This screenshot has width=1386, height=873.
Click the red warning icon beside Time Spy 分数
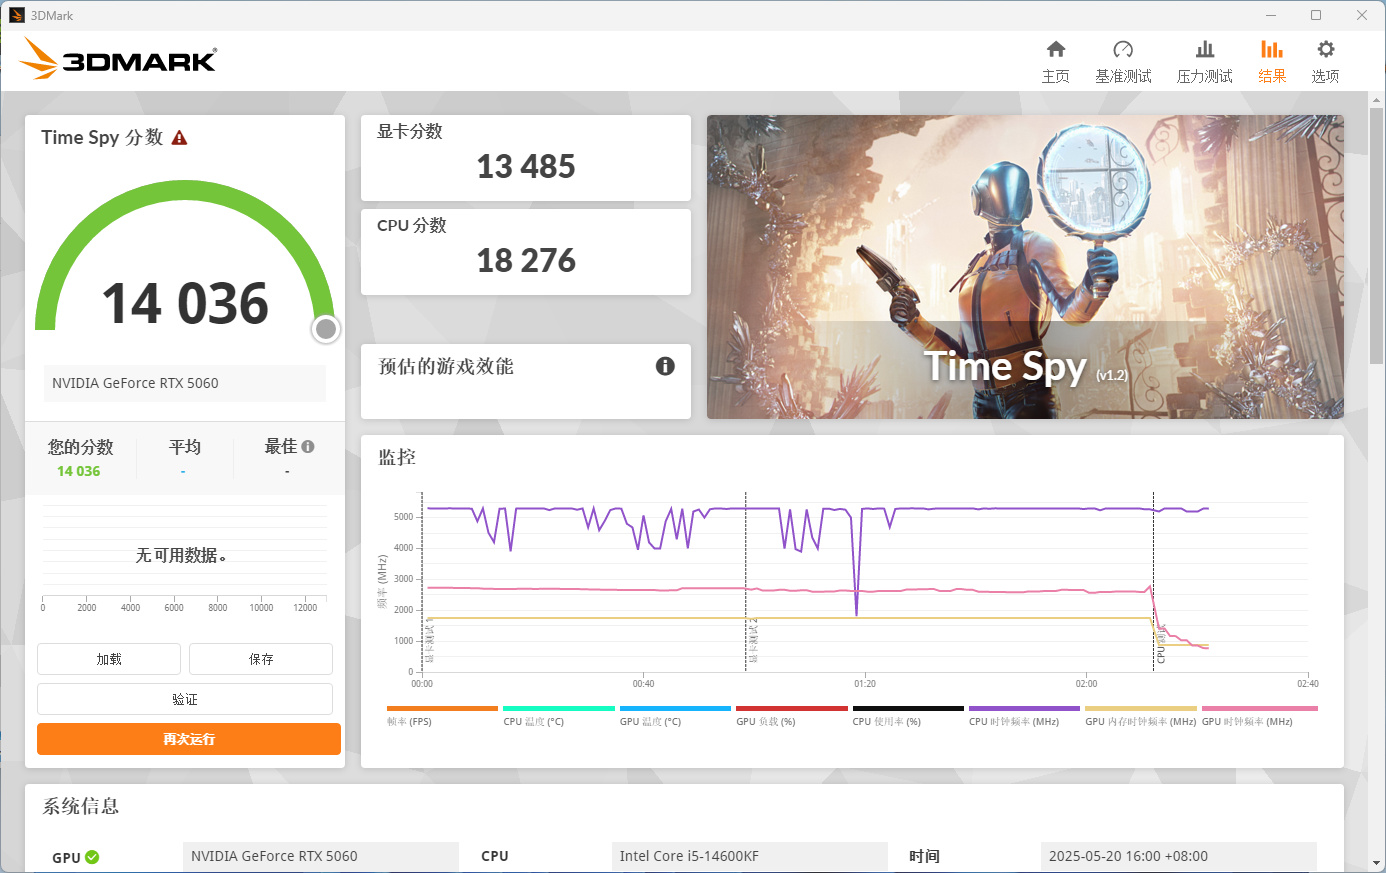click(180, 138)
